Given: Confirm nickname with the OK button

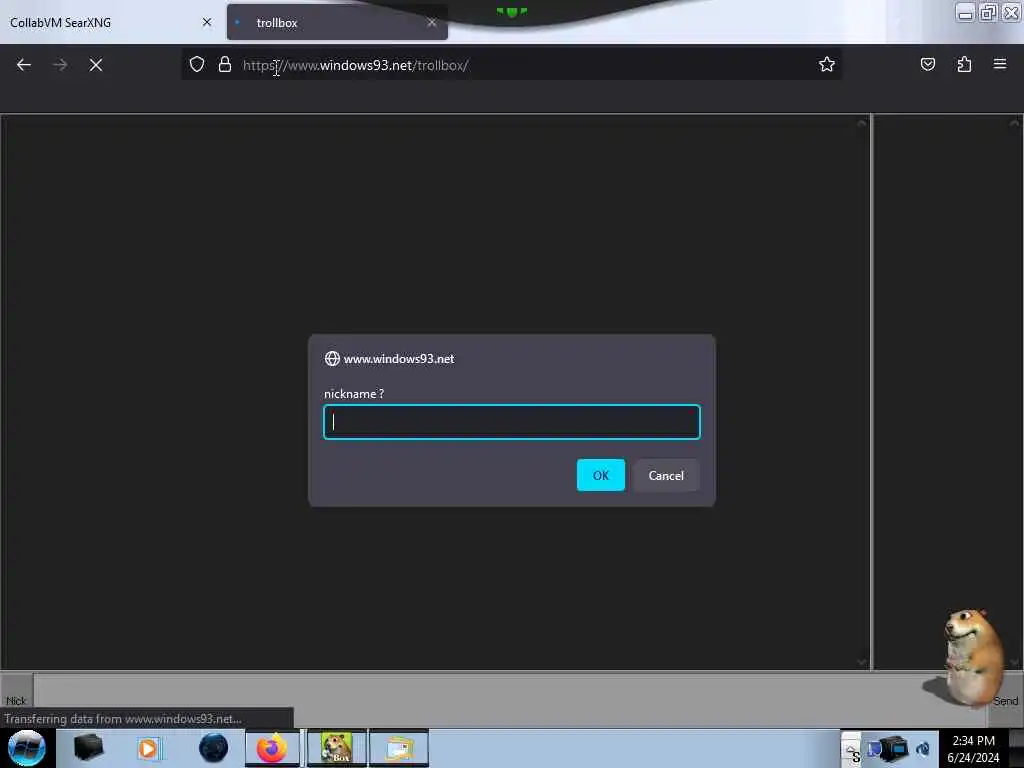Looking at the screenshot, I should [601, 475].
